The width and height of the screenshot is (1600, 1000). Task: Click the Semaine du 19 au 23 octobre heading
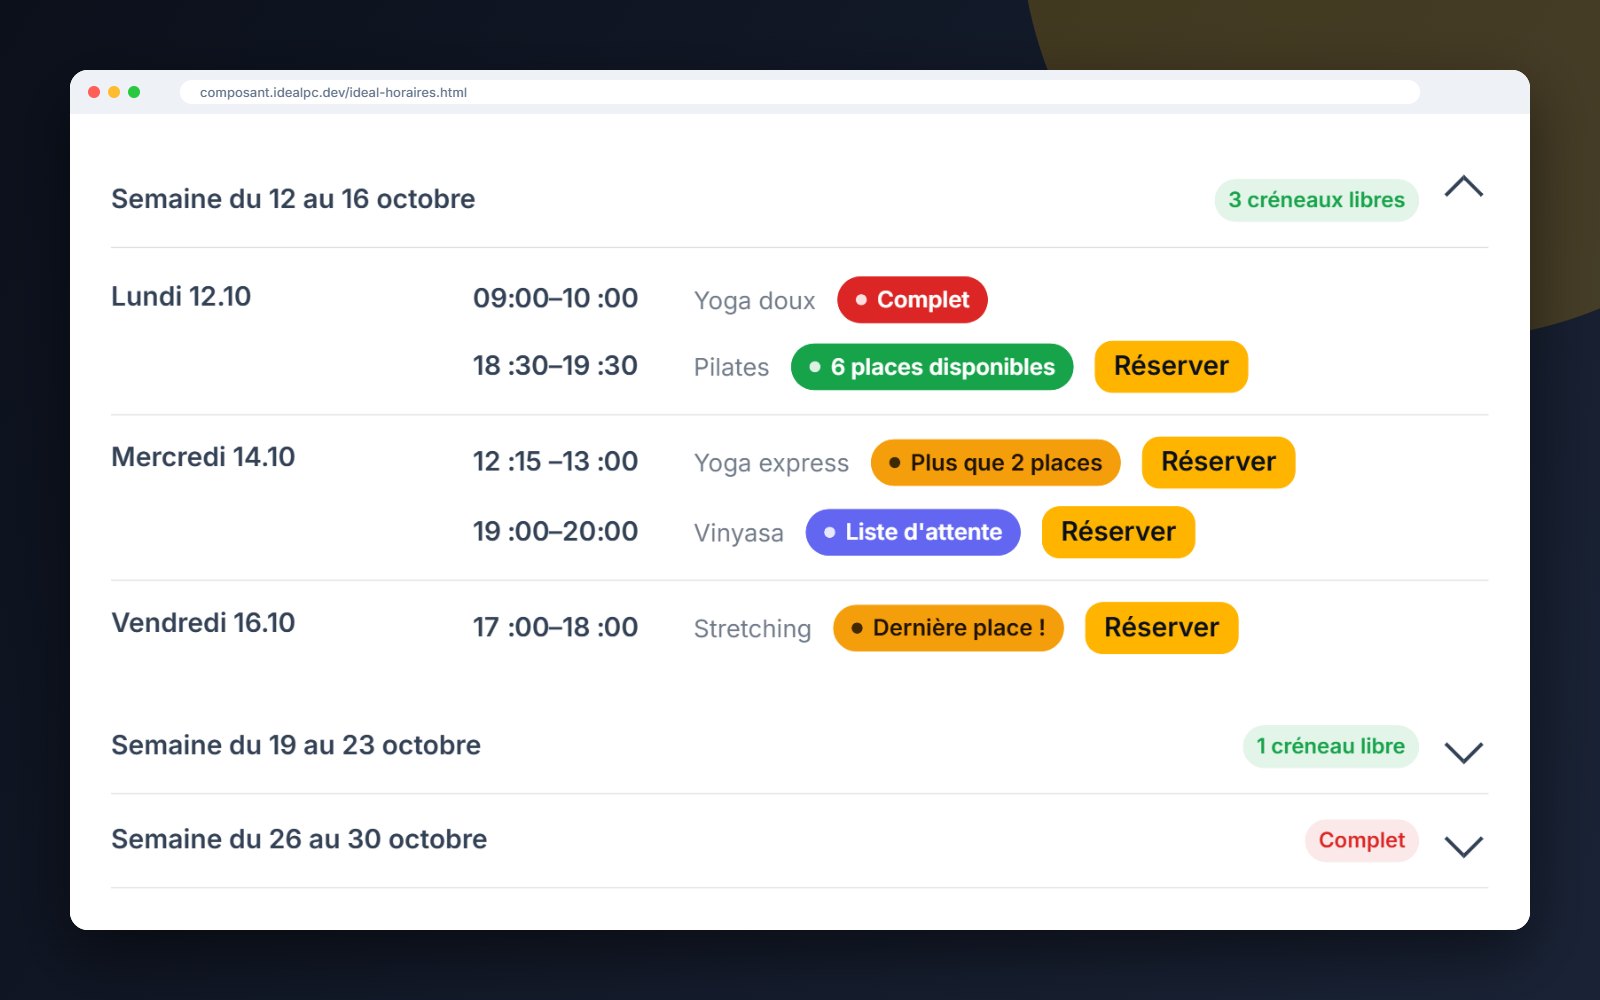[296, 745]
